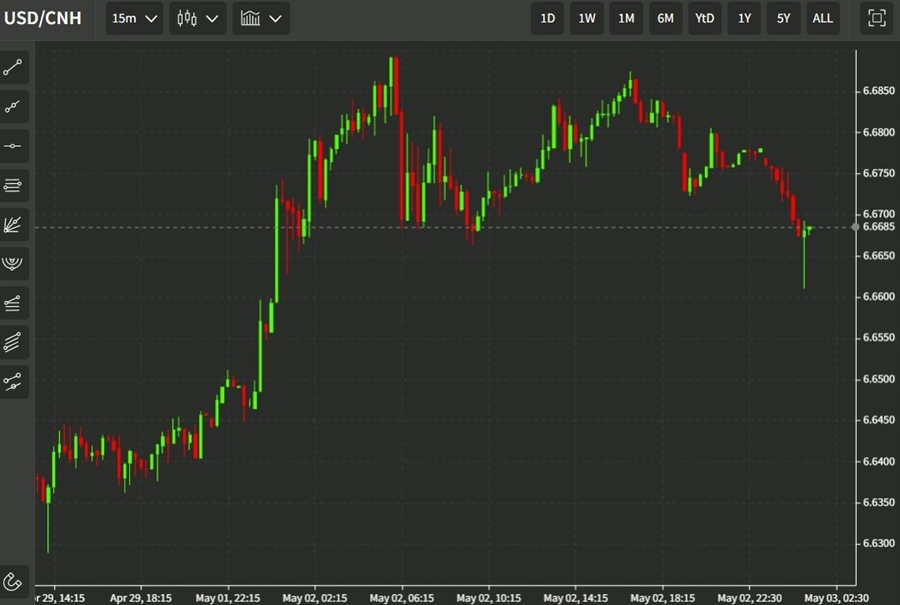Screen dimensions: 900x605
Task: Switch to the YtD range tab
Action: [x=704, y=18]
